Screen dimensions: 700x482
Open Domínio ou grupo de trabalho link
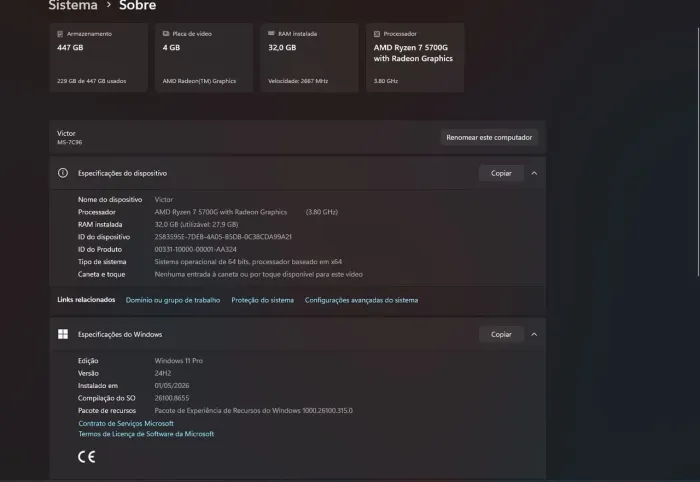(173, 300)
